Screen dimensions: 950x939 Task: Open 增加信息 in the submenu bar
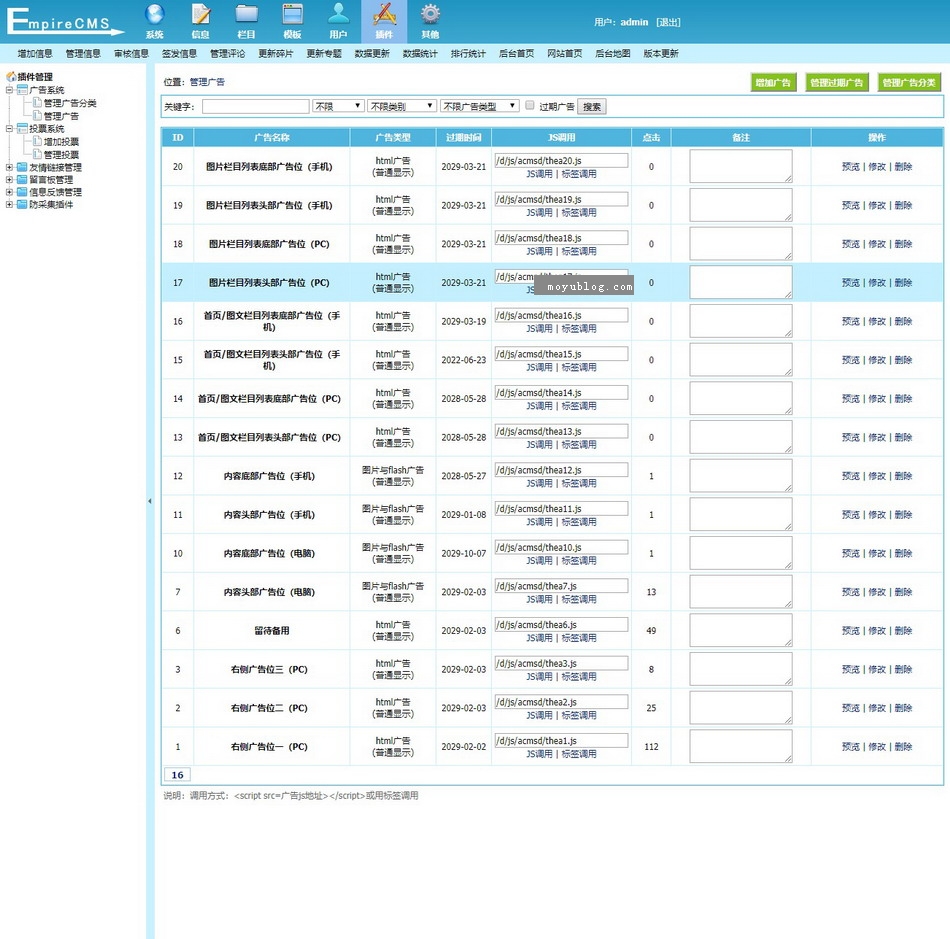pos(35,53)
